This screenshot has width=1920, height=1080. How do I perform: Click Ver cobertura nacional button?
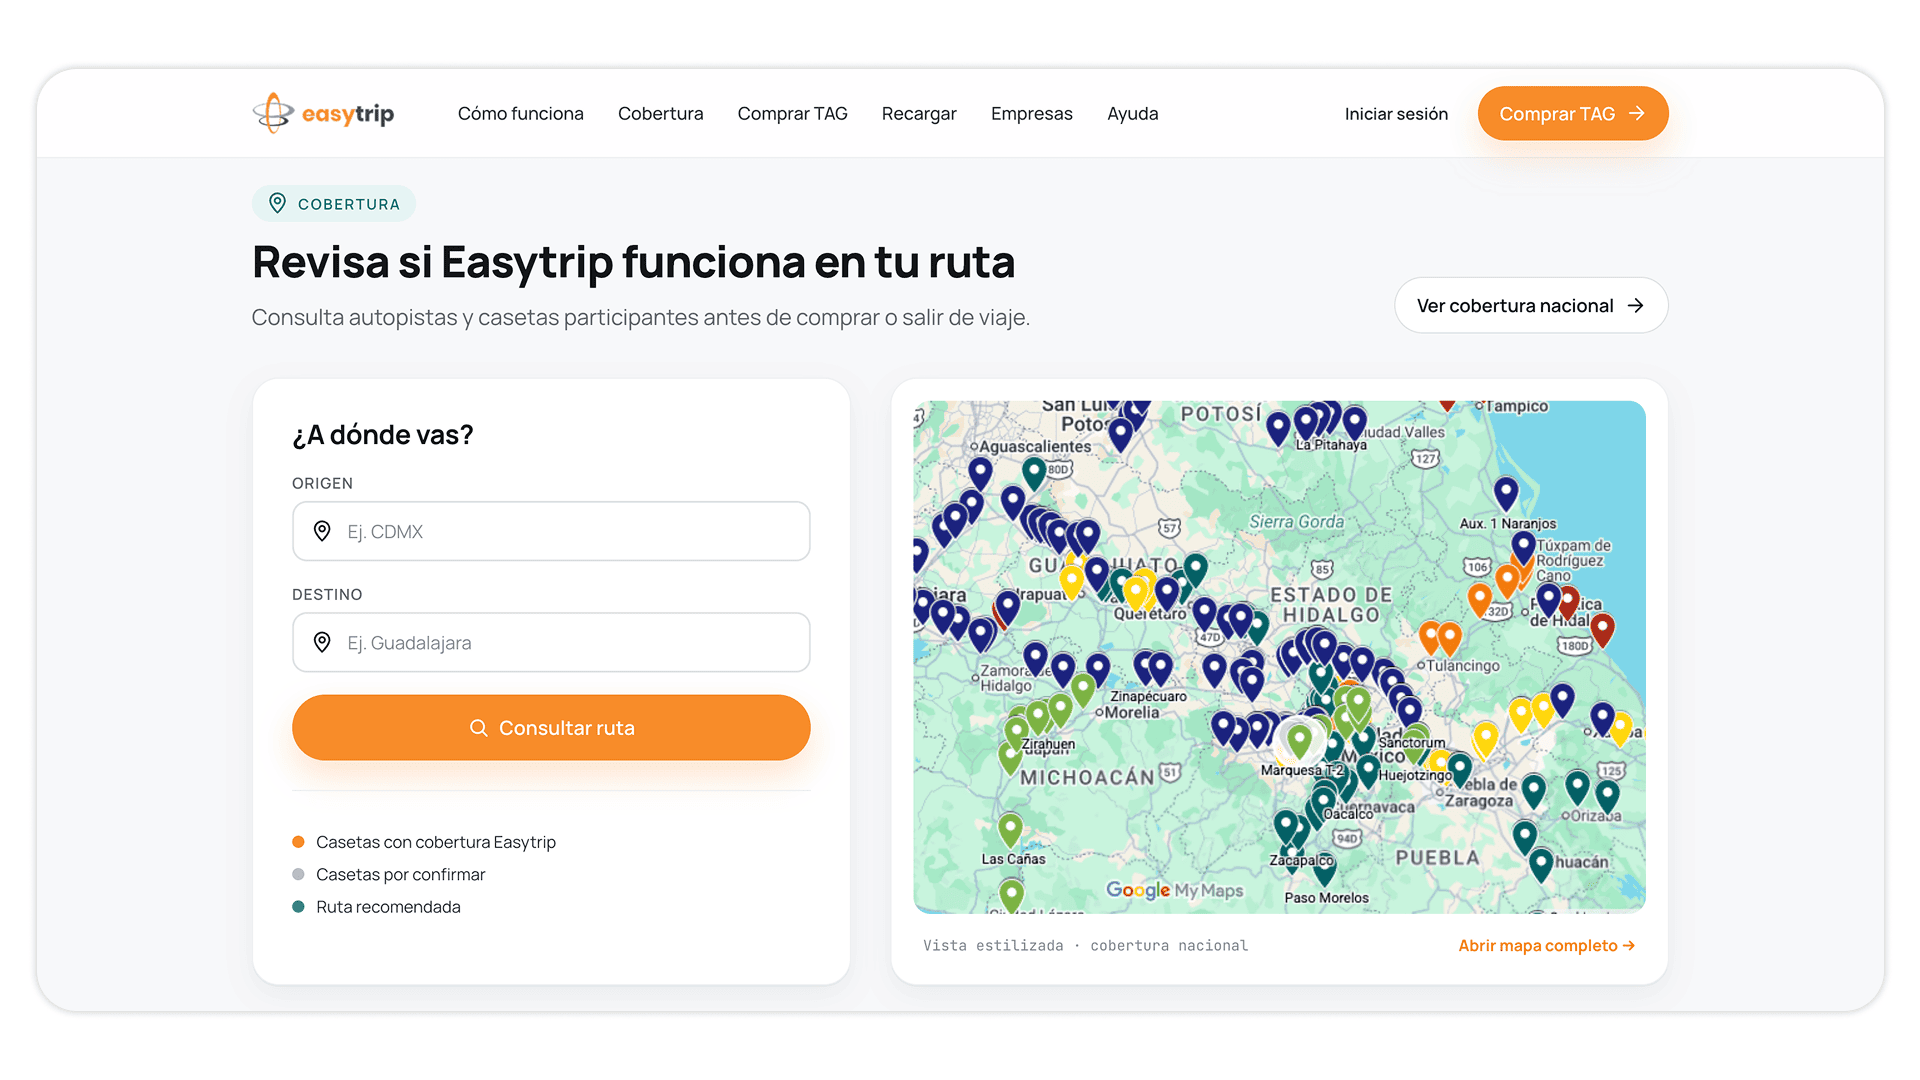(x=1530, y=305)
